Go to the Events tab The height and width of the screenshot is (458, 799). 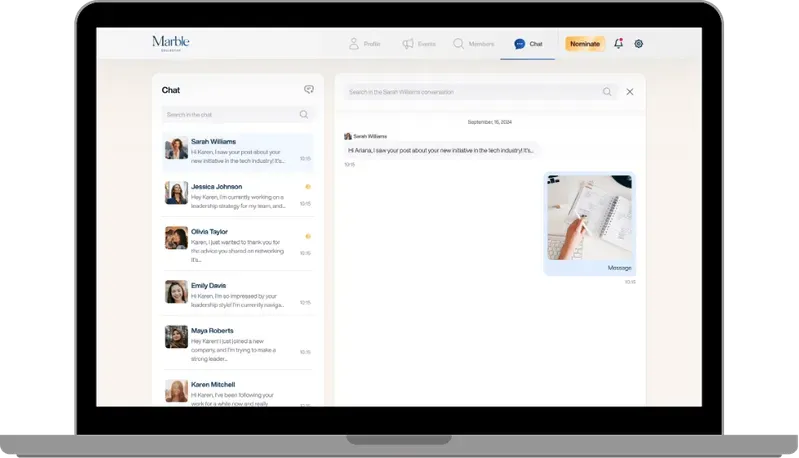click(x=419, y=44)
